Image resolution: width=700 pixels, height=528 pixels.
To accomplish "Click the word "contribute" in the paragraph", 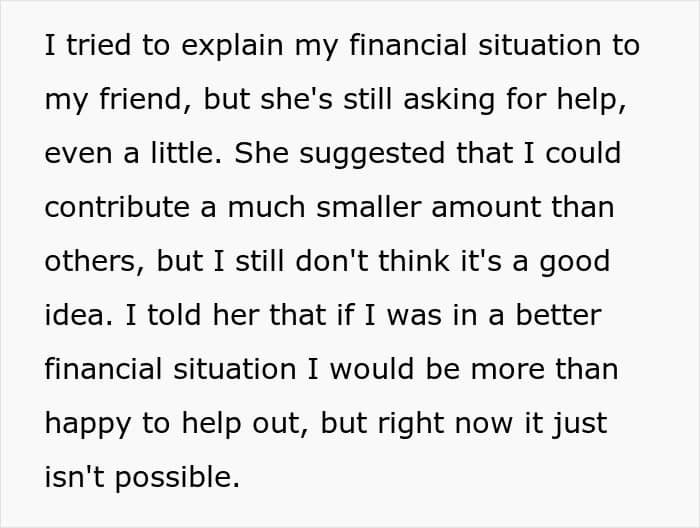I will pyautogui.click(x=117, y=208).
